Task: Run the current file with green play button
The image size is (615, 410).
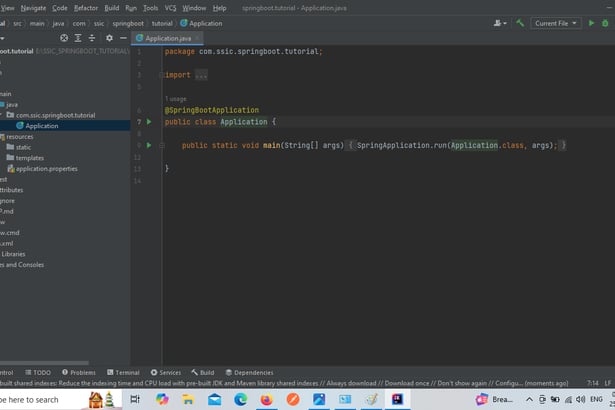Action: point(591,23)
